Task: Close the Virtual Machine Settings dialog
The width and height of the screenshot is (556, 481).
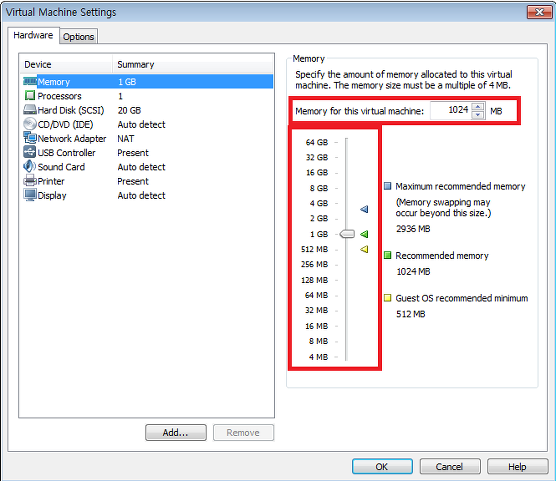Action: tap(539, 12)
